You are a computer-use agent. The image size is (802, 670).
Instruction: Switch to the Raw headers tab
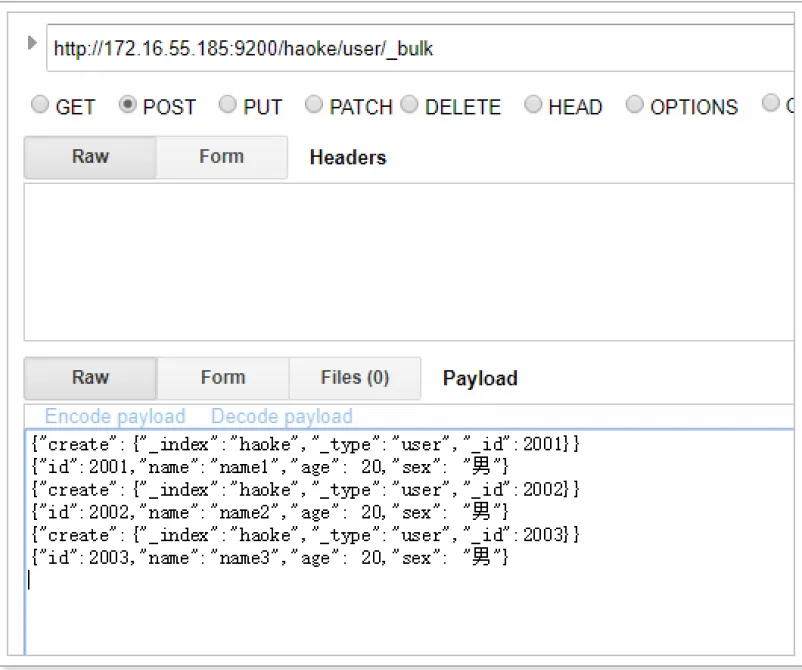pyautogui.click(x=90, y=157)
